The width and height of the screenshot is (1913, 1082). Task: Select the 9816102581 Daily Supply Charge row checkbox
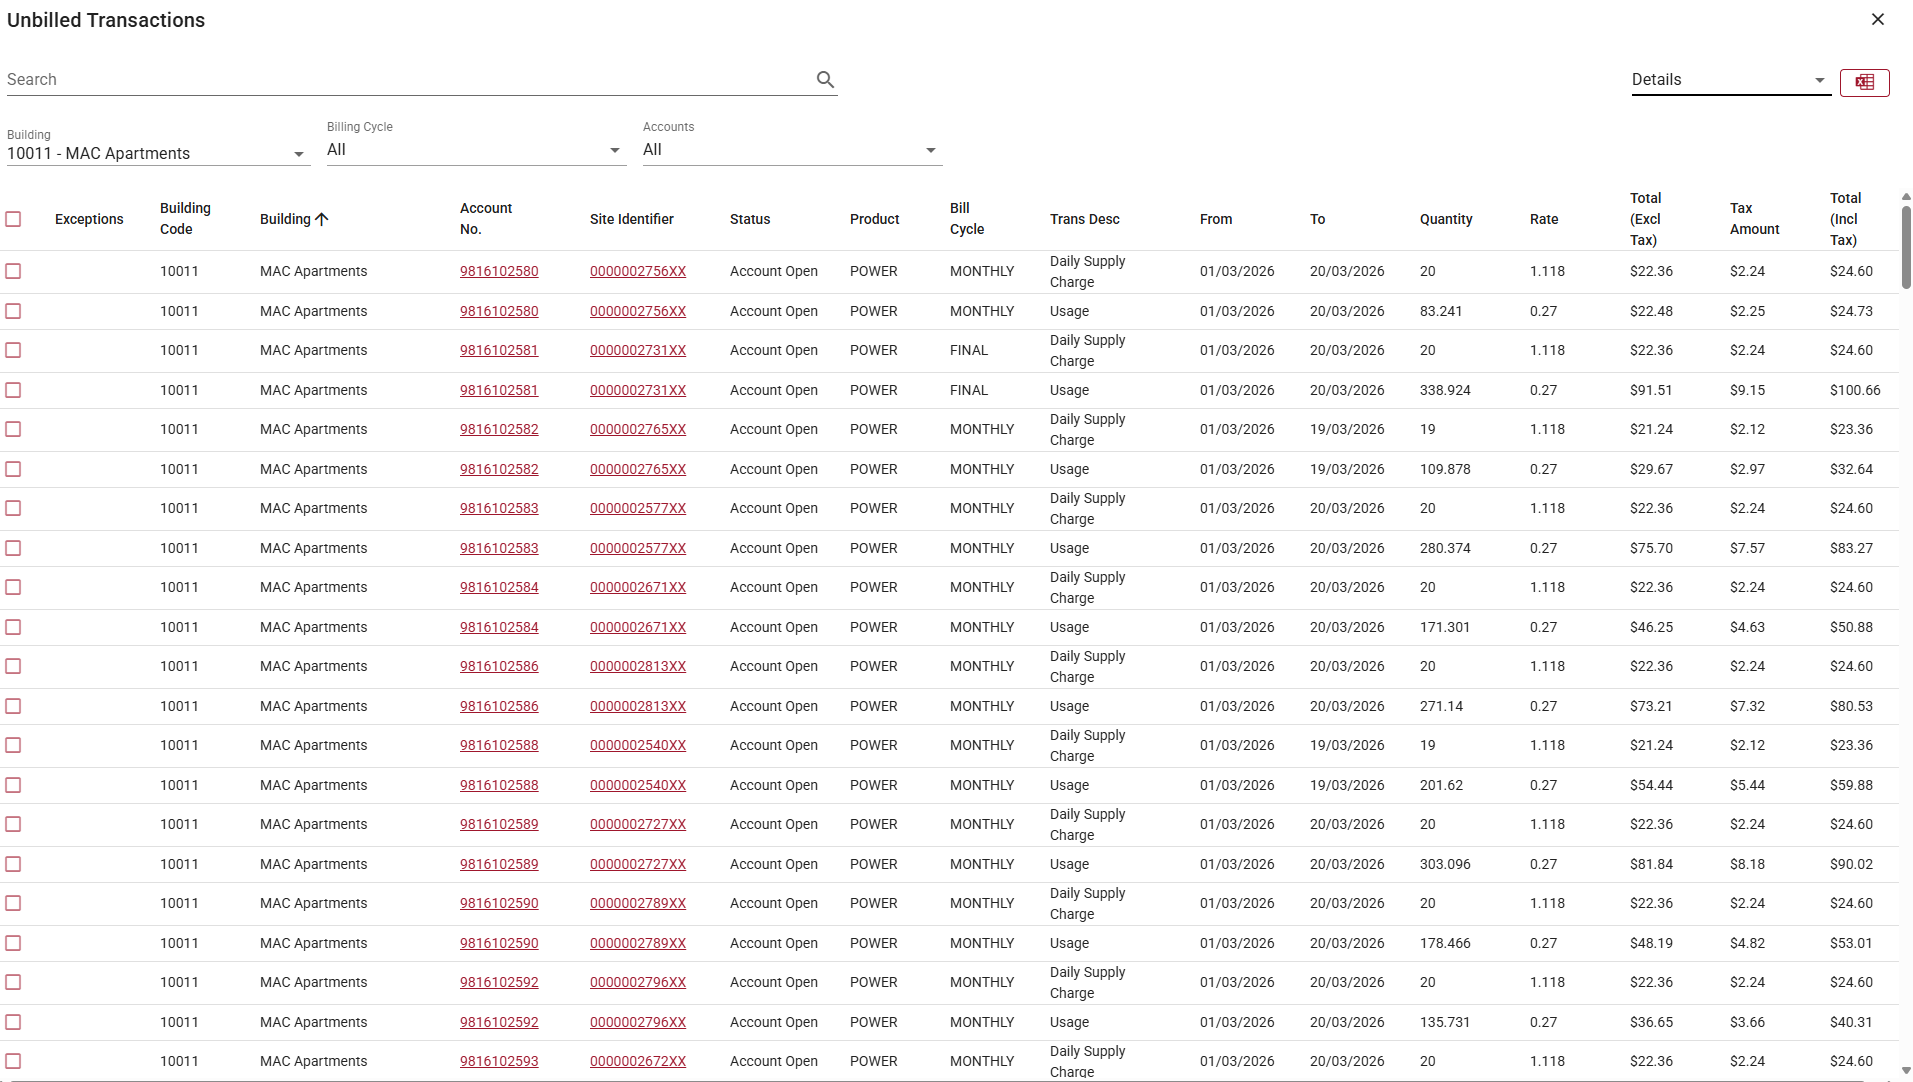coord(13,350)
